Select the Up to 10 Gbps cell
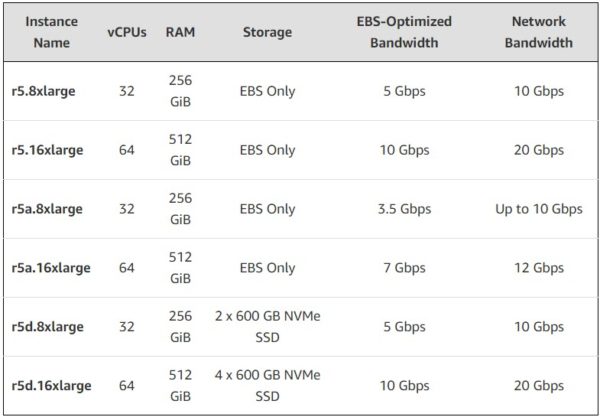600x417 pixels. 539,209
